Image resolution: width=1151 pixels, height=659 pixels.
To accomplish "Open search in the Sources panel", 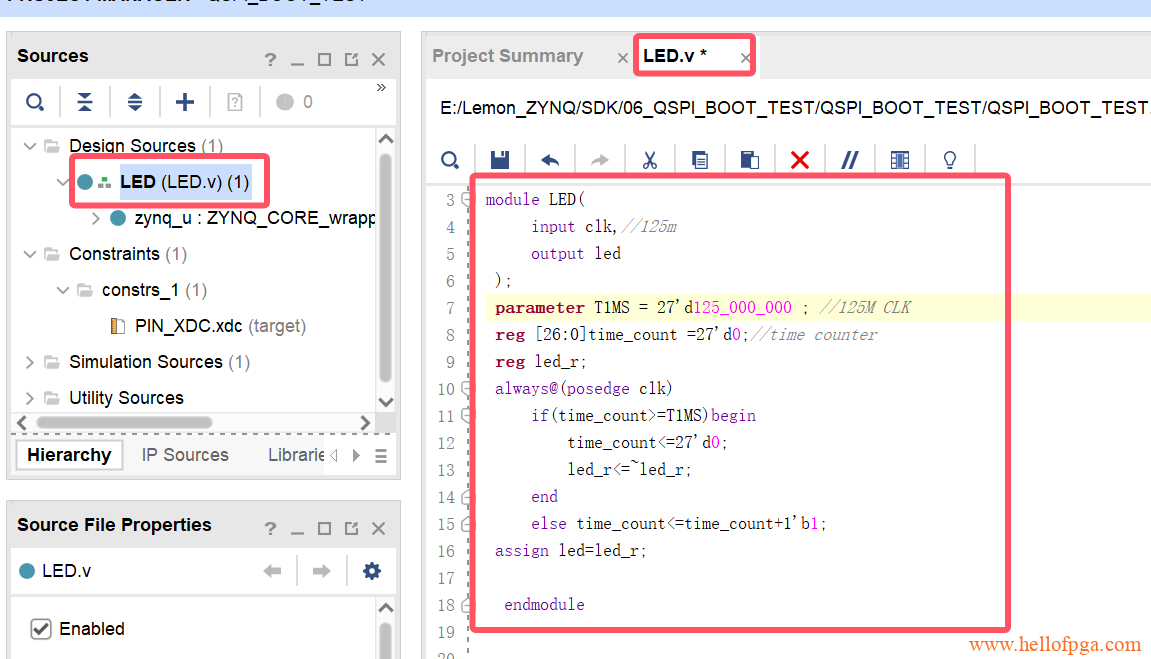I will pyautogui.click(x=35, y=102).
